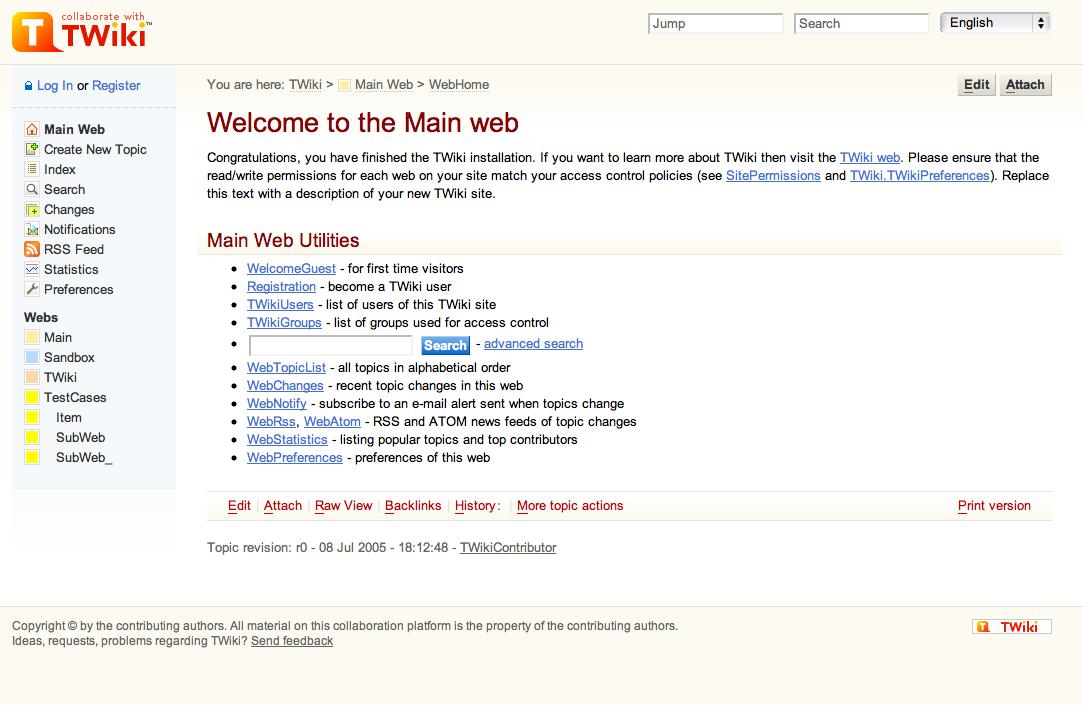Click the RSS Feed orange icon
Viewport: 1083px width, 705px height.
(x=32, y=249)
